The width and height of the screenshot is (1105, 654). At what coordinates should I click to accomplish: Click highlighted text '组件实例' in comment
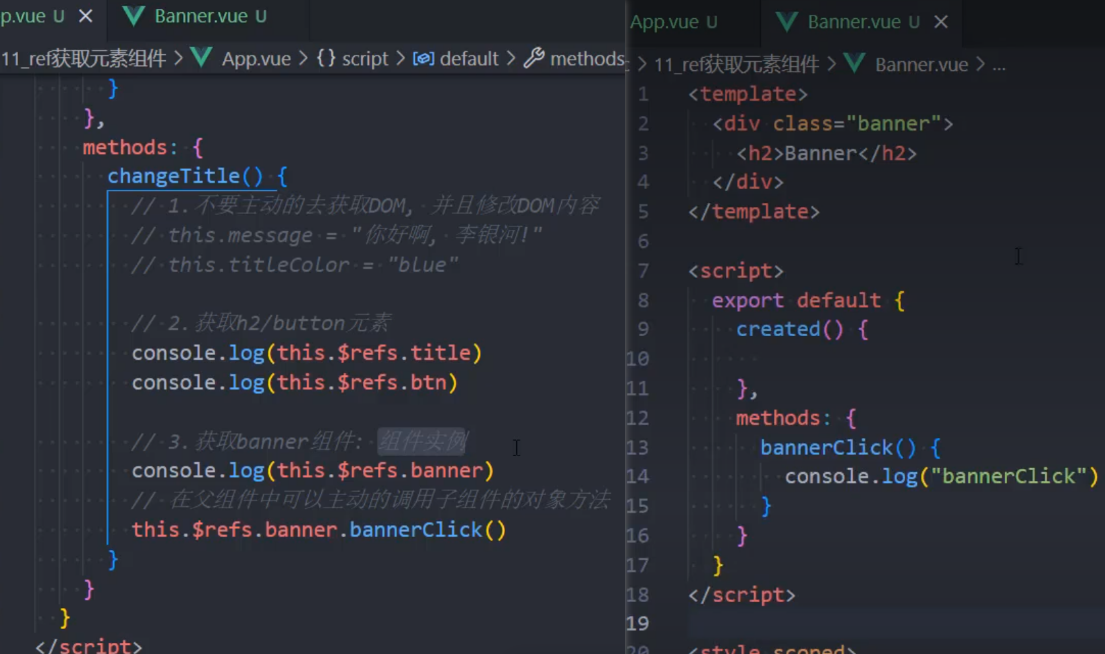(x=422, y=442)
